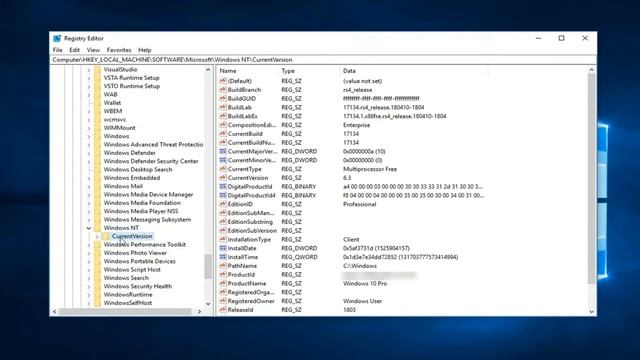Collapse the Windows NT tree node
Screen dimensions: 640x360
click(89, 228)
